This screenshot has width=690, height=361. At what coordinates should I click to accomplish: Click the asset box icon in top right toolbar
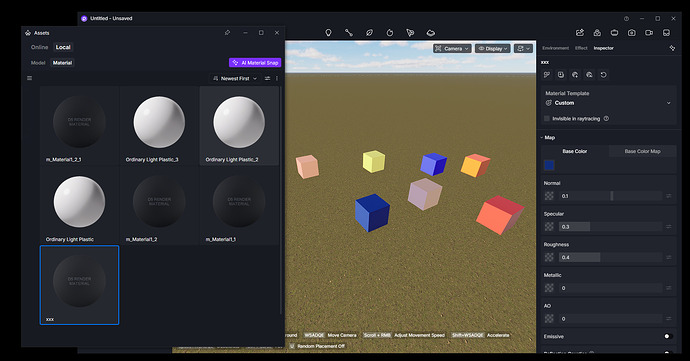(597, 33)
